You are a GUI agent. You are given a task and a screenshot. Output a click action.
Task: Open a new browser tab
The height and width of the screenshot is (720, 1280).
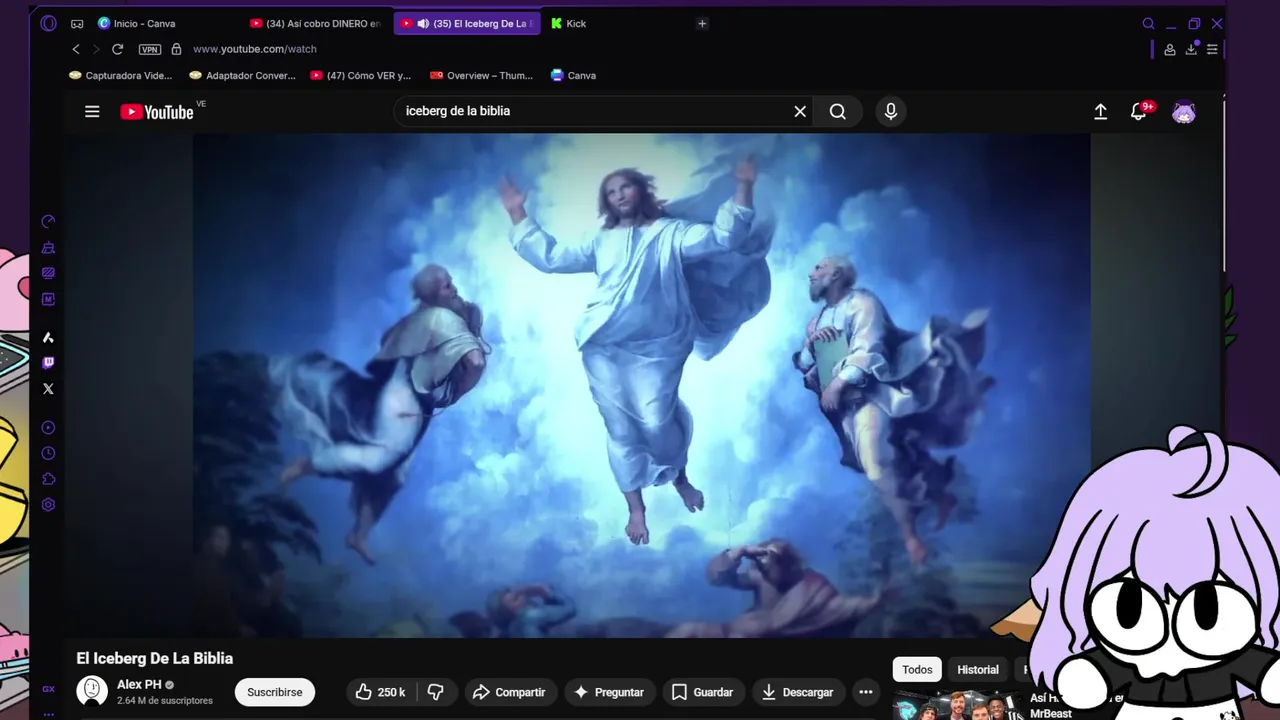pyautogui.click(x=702, y=23)
